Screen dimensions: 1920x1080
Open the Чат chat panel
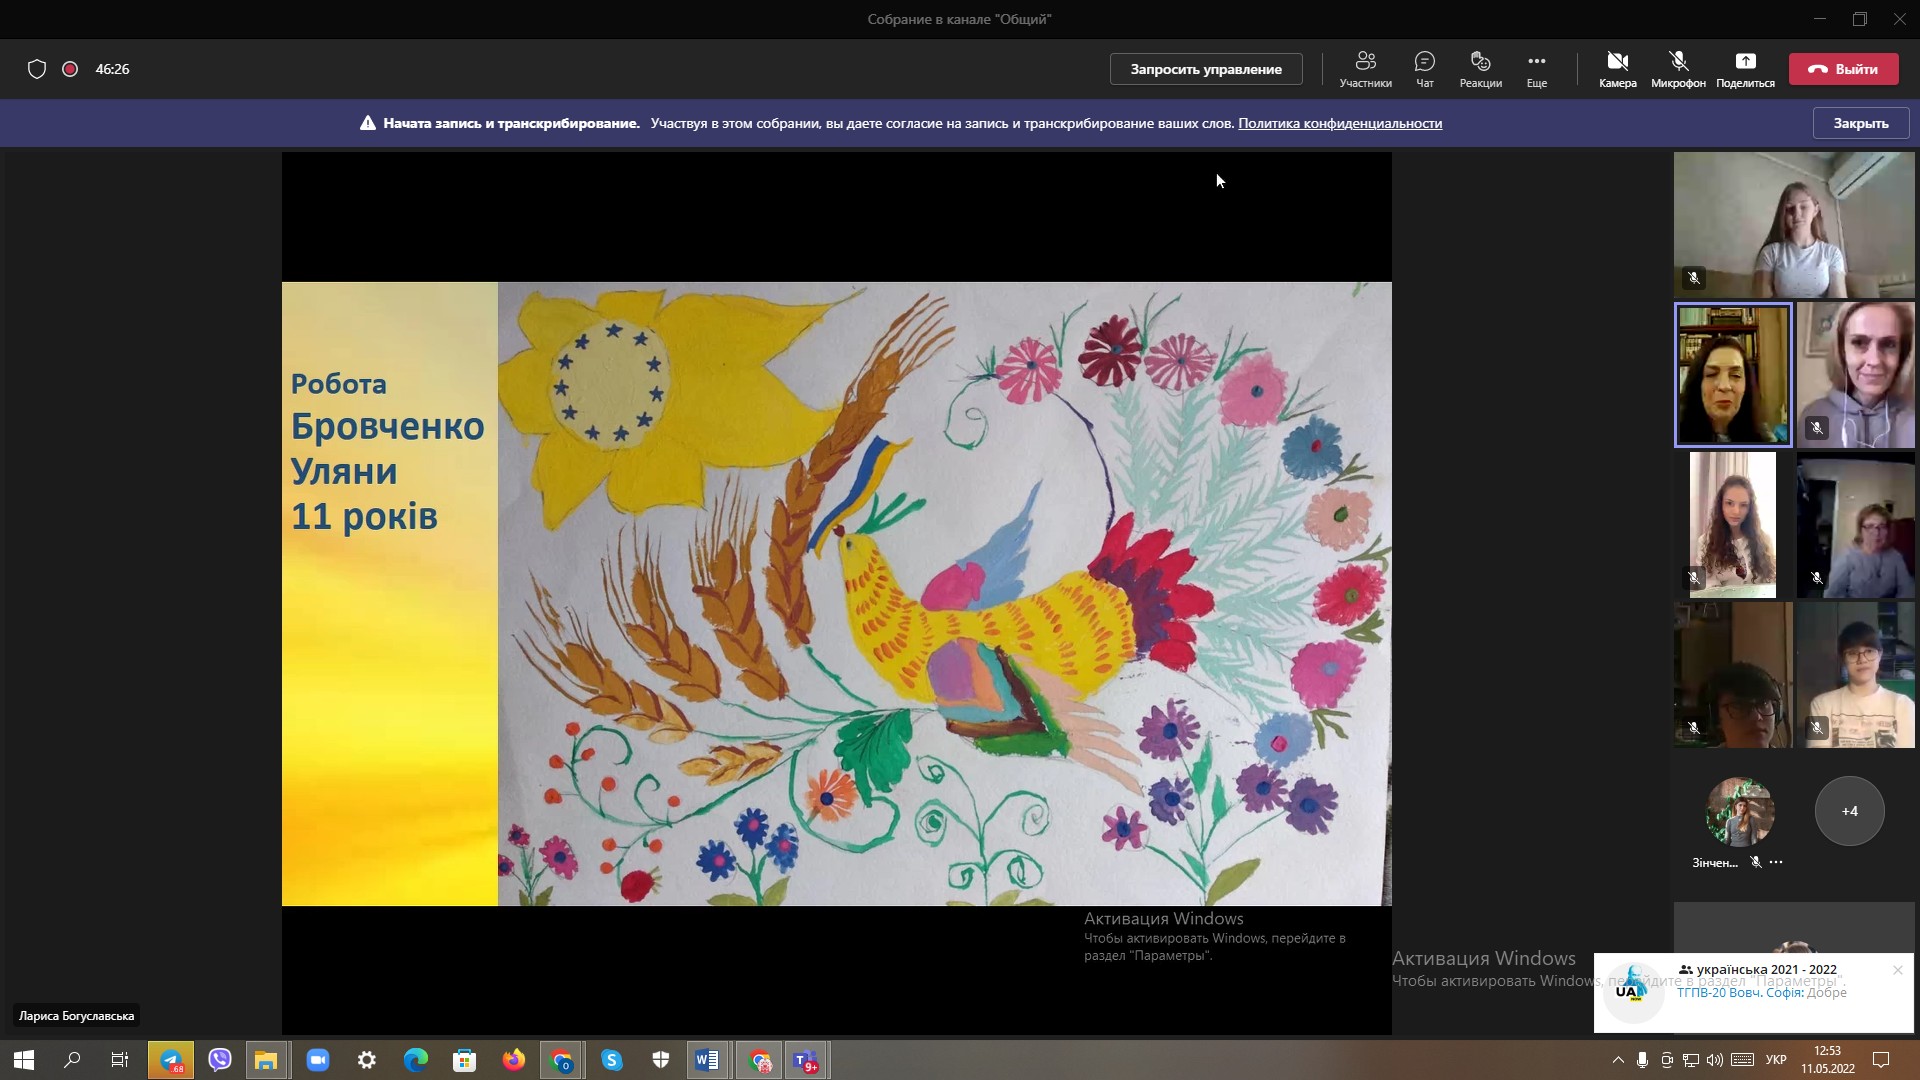pos(1425,69)
